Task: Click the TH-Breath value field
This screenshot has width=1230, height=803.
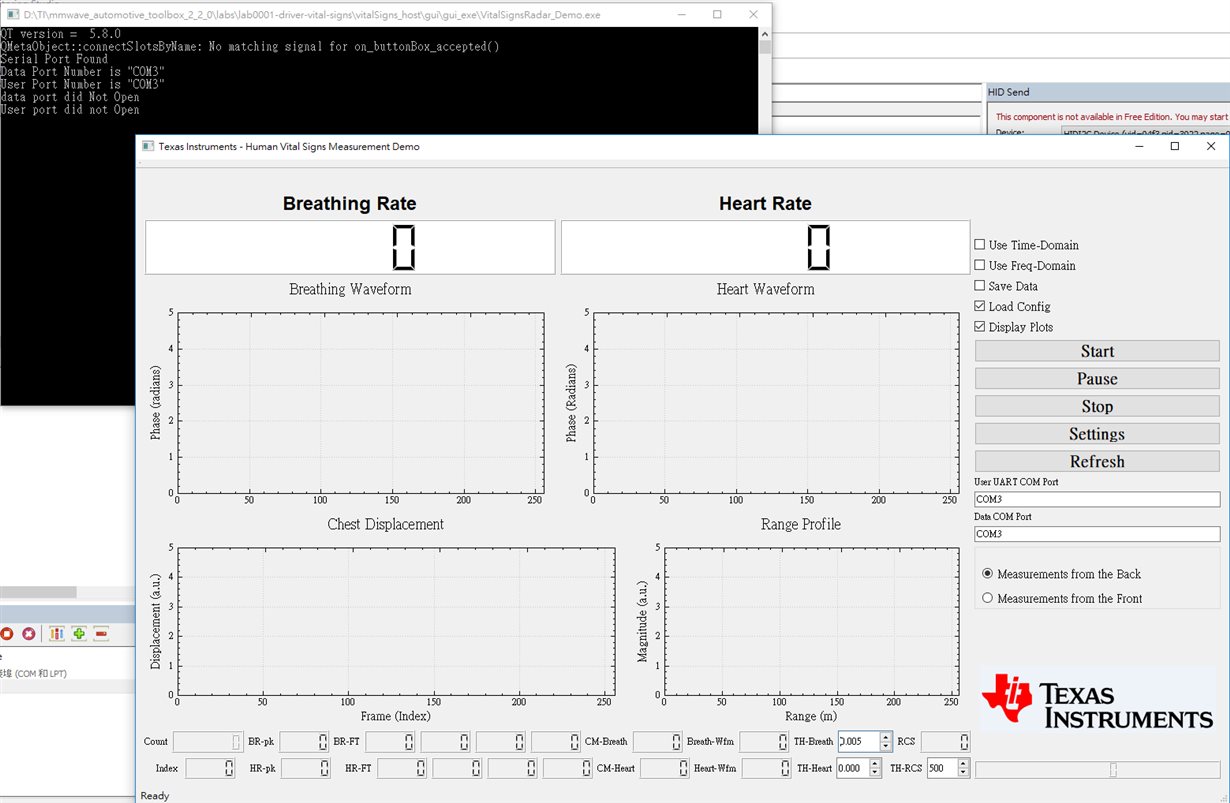Action: pos(858,741)
